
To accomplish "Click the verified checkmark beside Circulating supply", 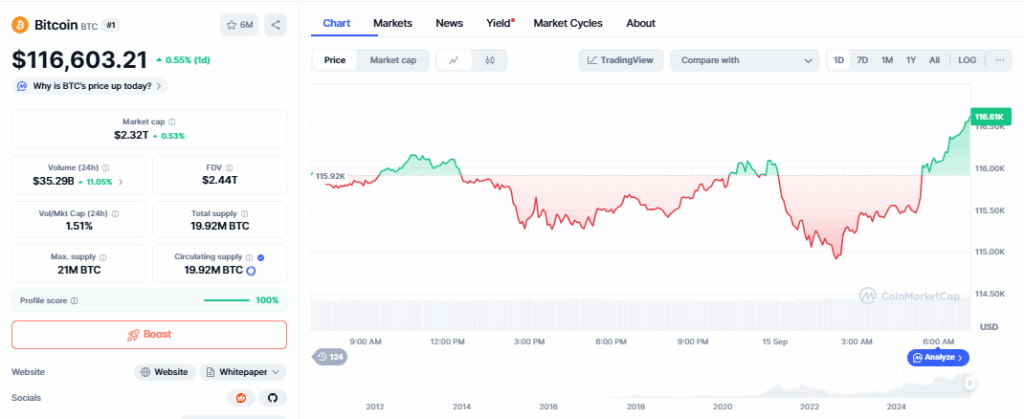I will [261, 258].
